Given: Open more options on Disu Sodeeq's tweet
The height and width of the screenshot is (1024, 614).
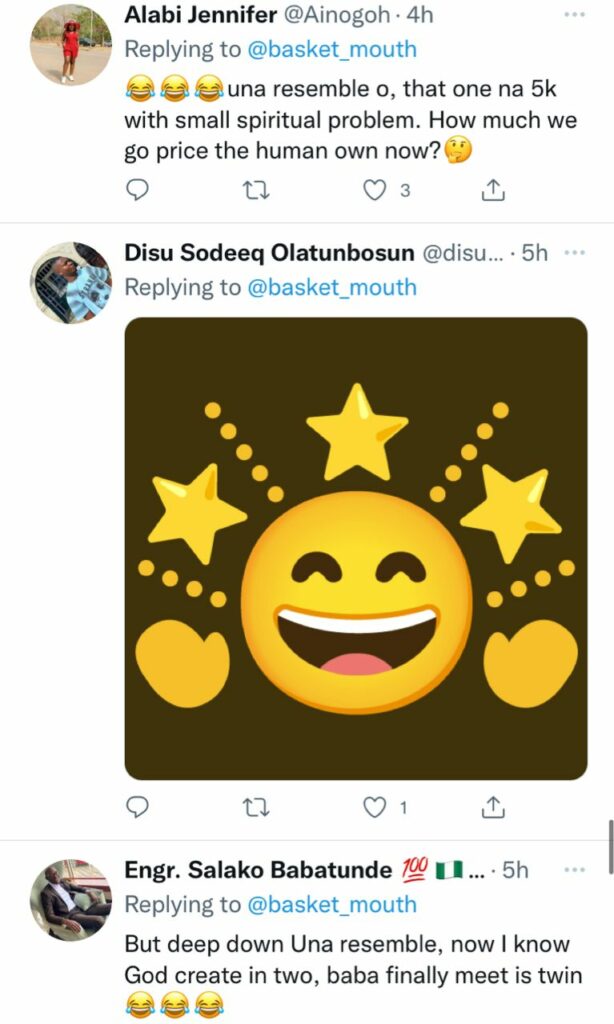Looking at the screenshot, I should (574, 252).
